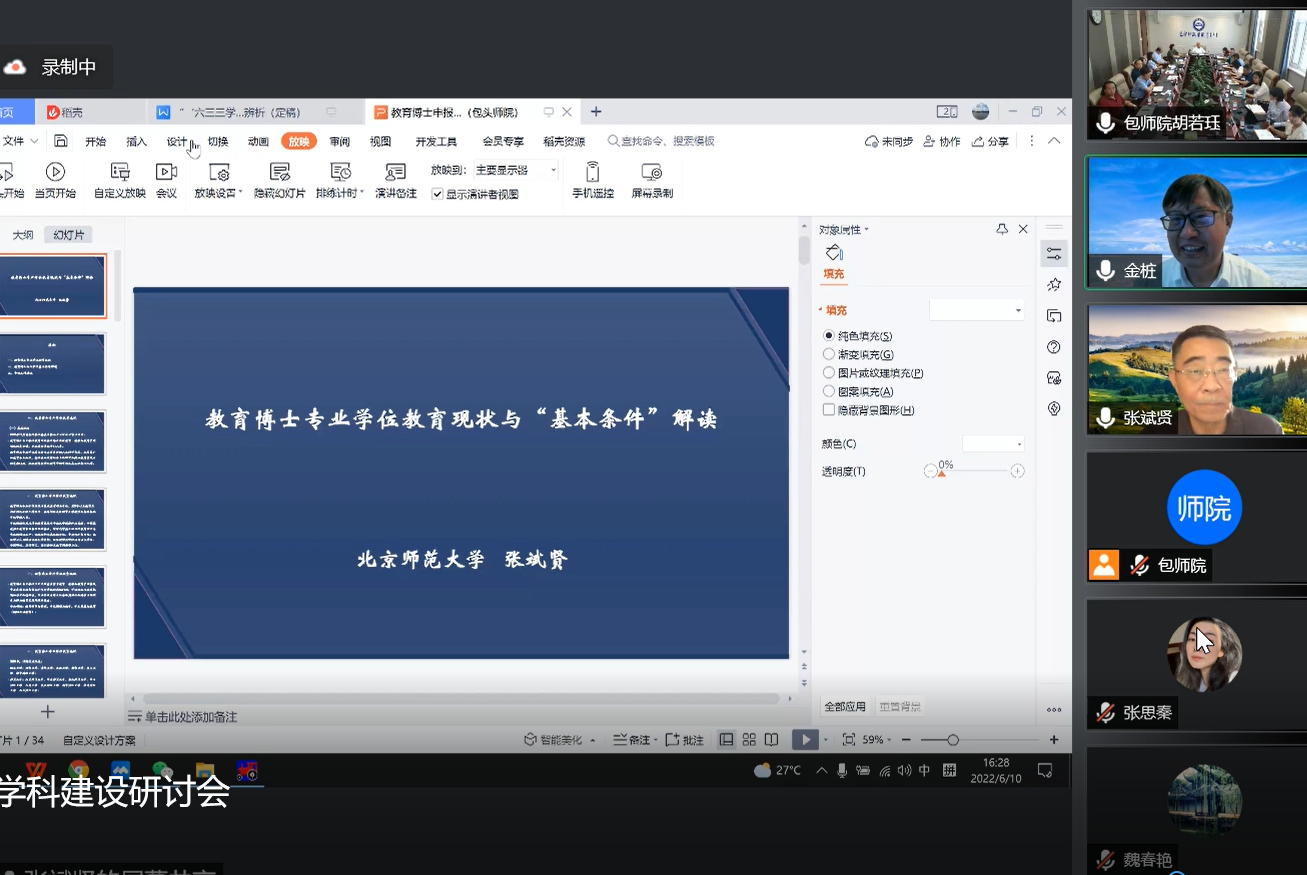Click the 透明度 transparency slider
This screenshot has height=875, width=1307.
click(x=974, y=471)
